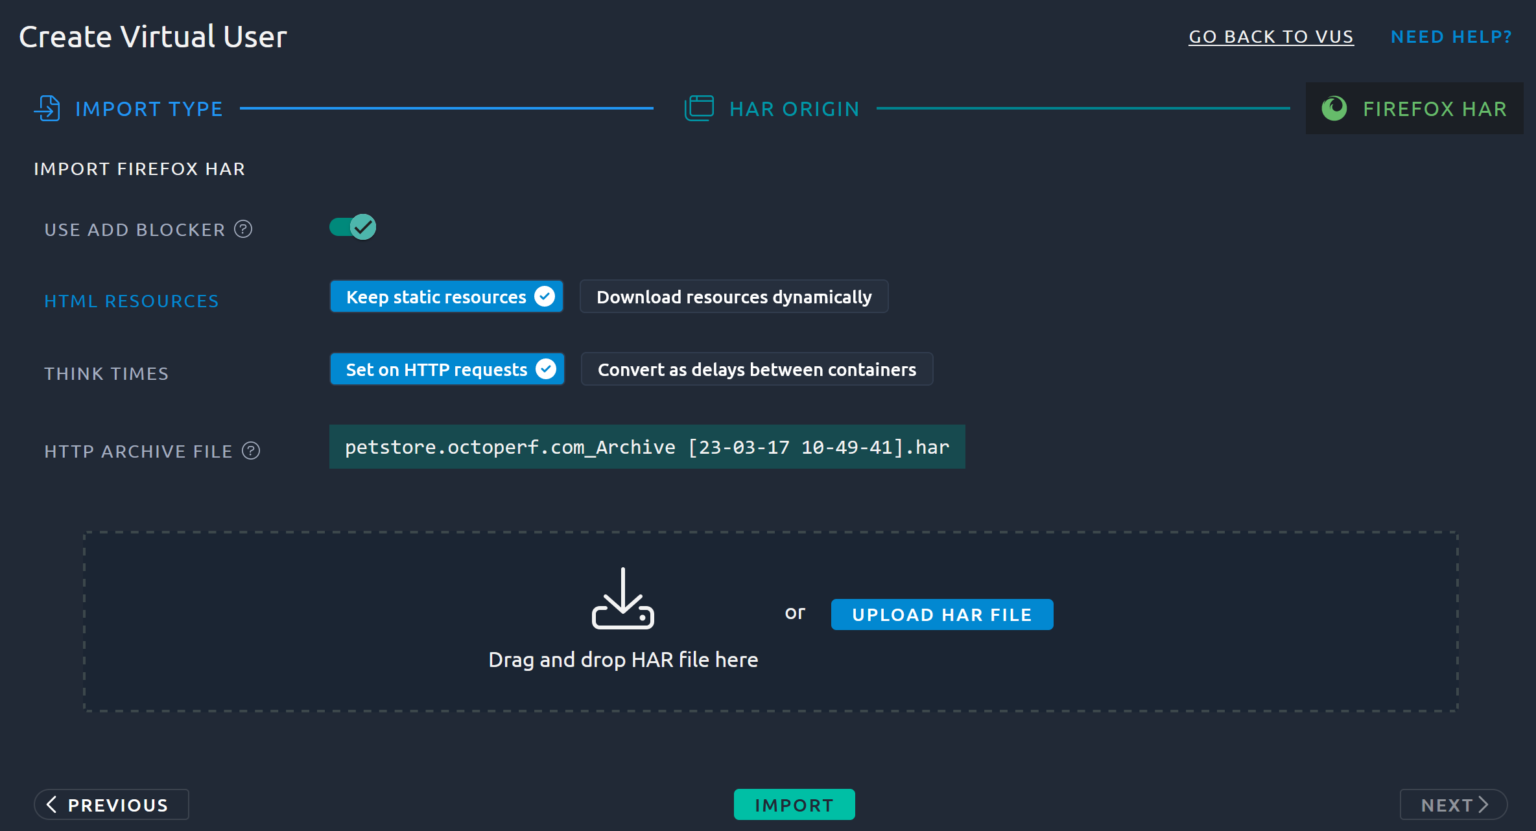Click the HAR Origin step icon

tap(699, 108)
